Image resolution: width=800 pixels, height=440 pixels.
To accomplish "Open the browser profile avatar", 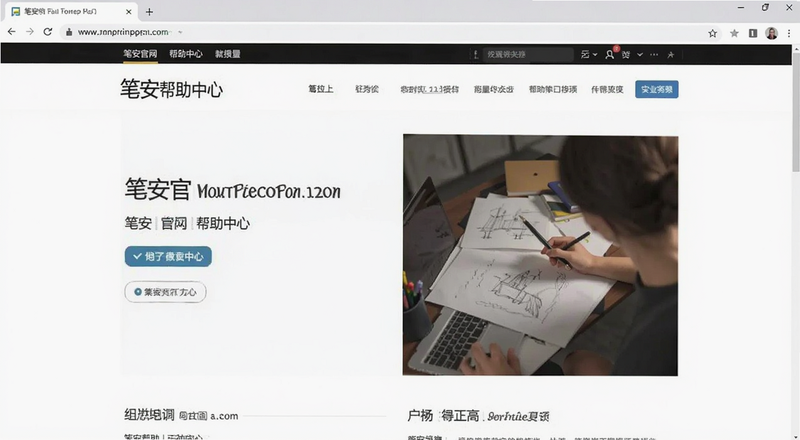I will (x=771, y=33).
